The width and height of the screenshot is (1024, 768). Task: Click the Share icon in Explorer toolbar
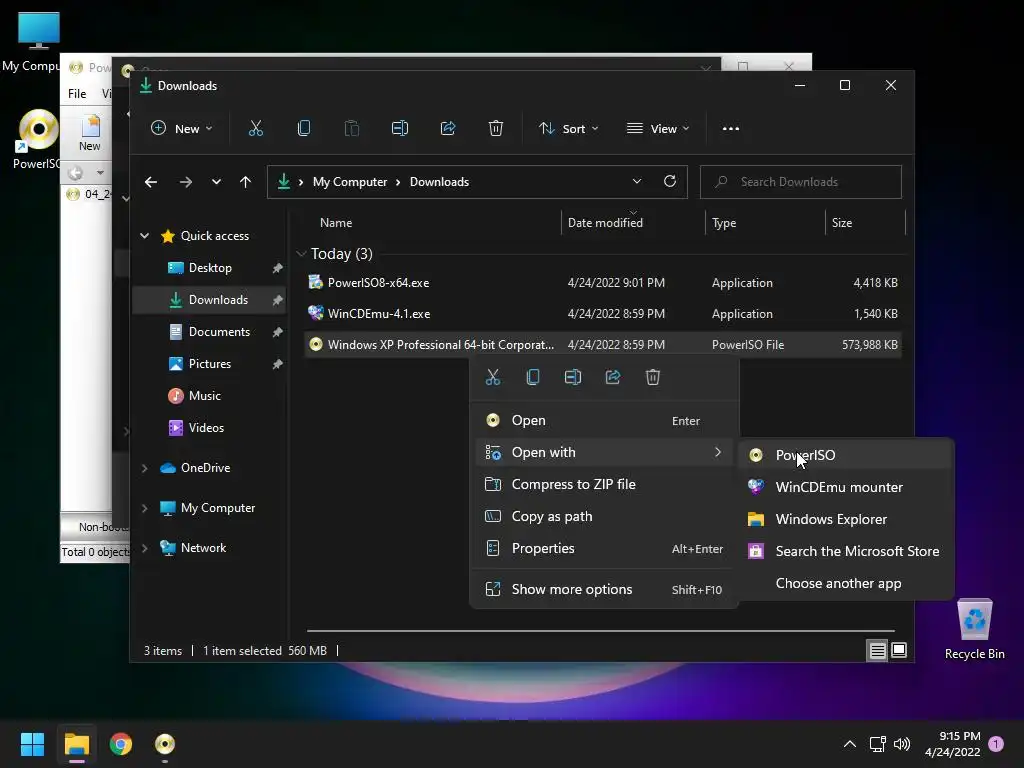tap(448, 129)
